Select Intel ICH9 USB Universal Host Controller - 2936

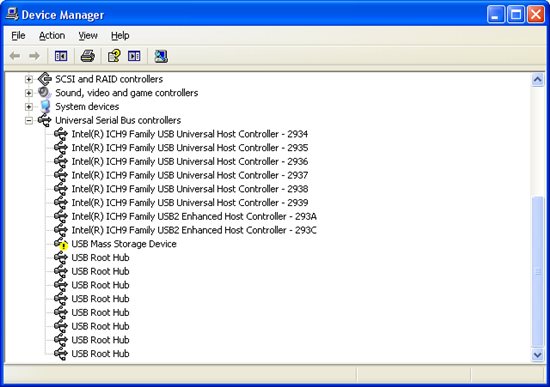coord(190,161)
